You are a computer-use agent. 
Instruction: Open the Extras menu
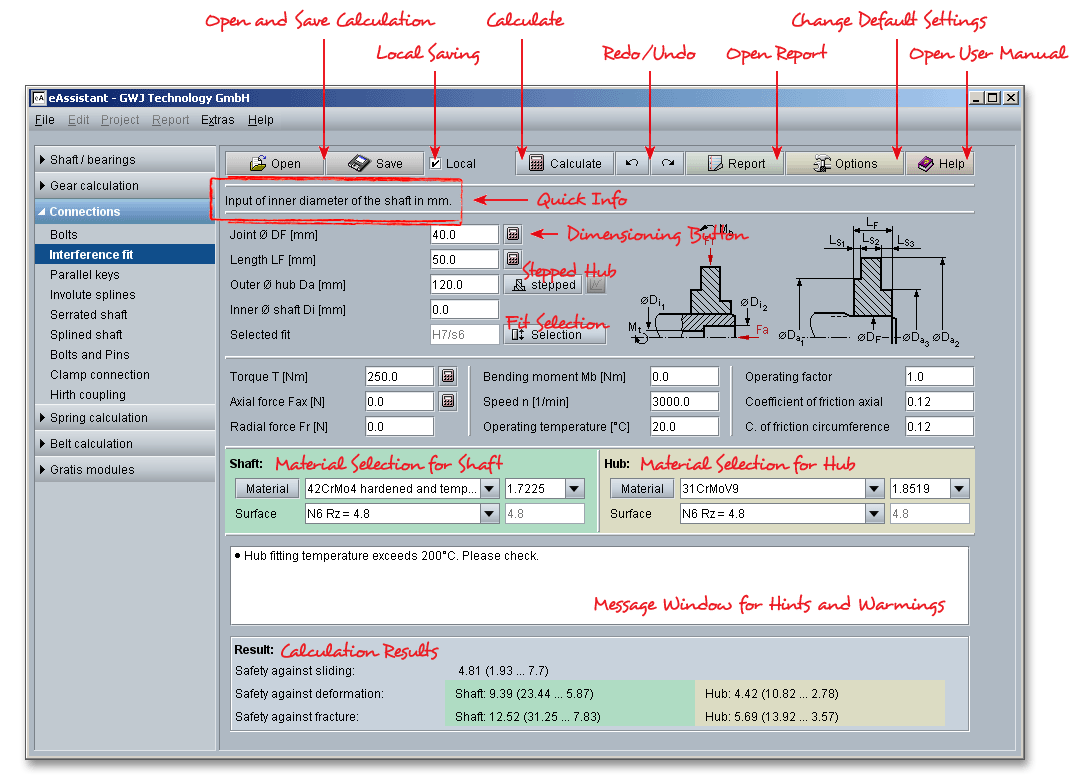pos(217,120)
